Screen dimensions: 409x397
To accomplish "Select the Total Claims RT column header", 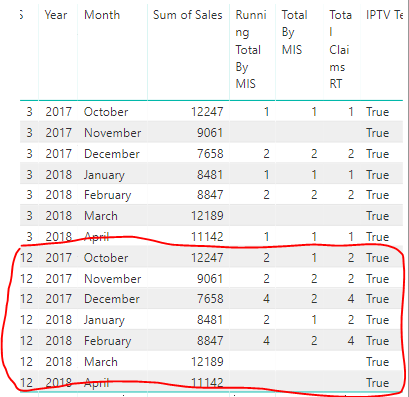I will coord(340,49).
